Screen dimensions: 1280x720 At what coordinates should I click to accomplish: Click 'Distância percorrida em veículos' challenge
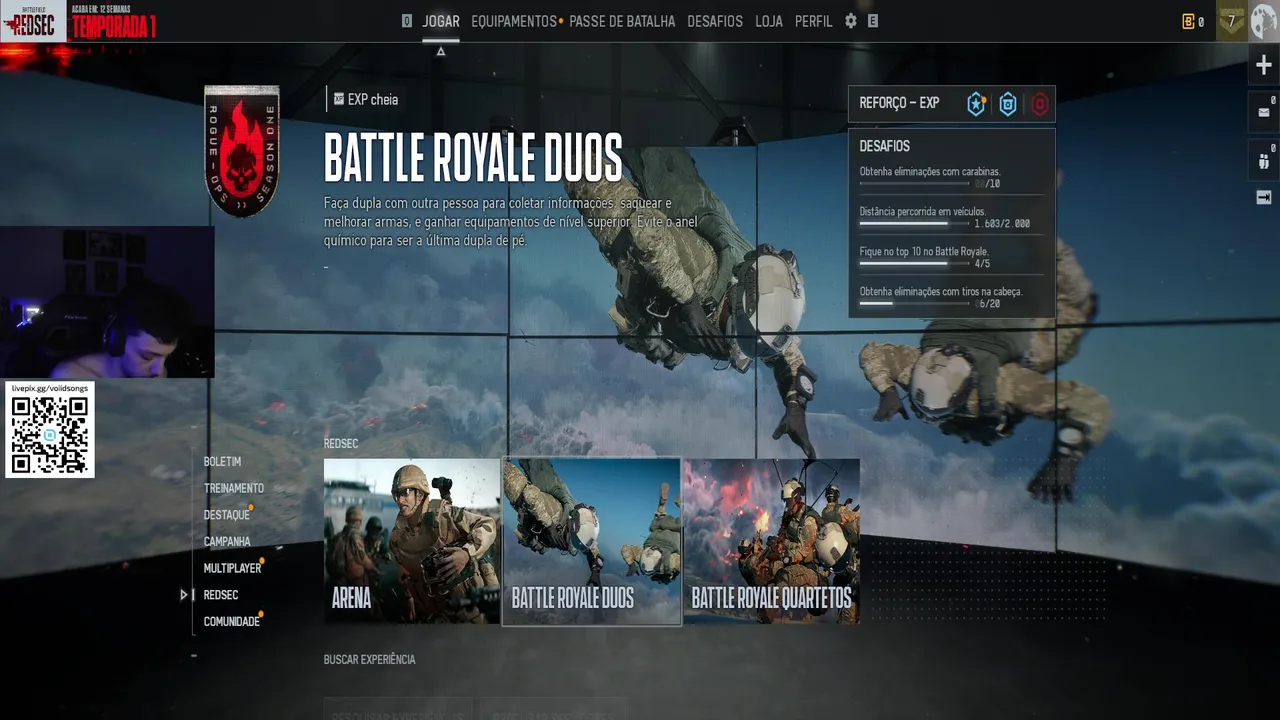922,212
